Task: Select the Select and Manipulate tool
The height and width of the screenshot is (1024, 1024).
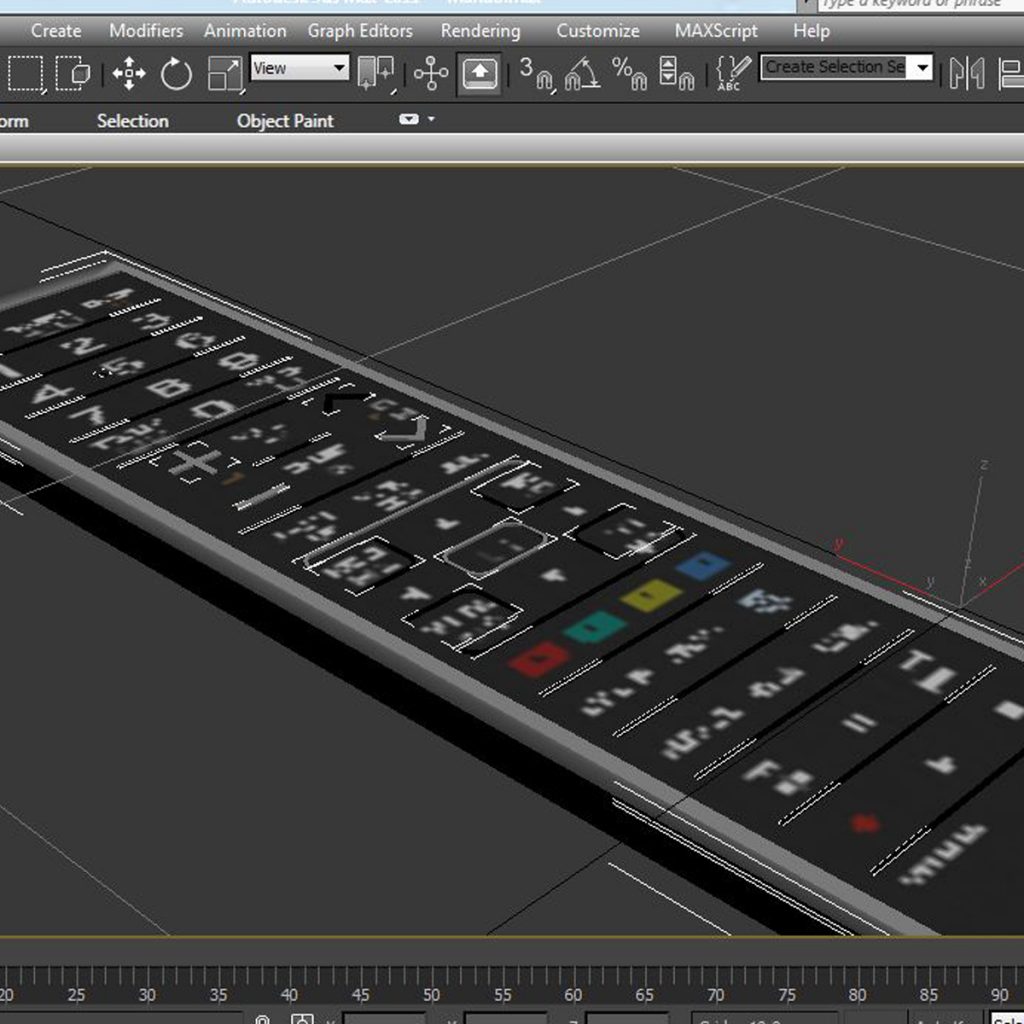Action: point(429,72)
